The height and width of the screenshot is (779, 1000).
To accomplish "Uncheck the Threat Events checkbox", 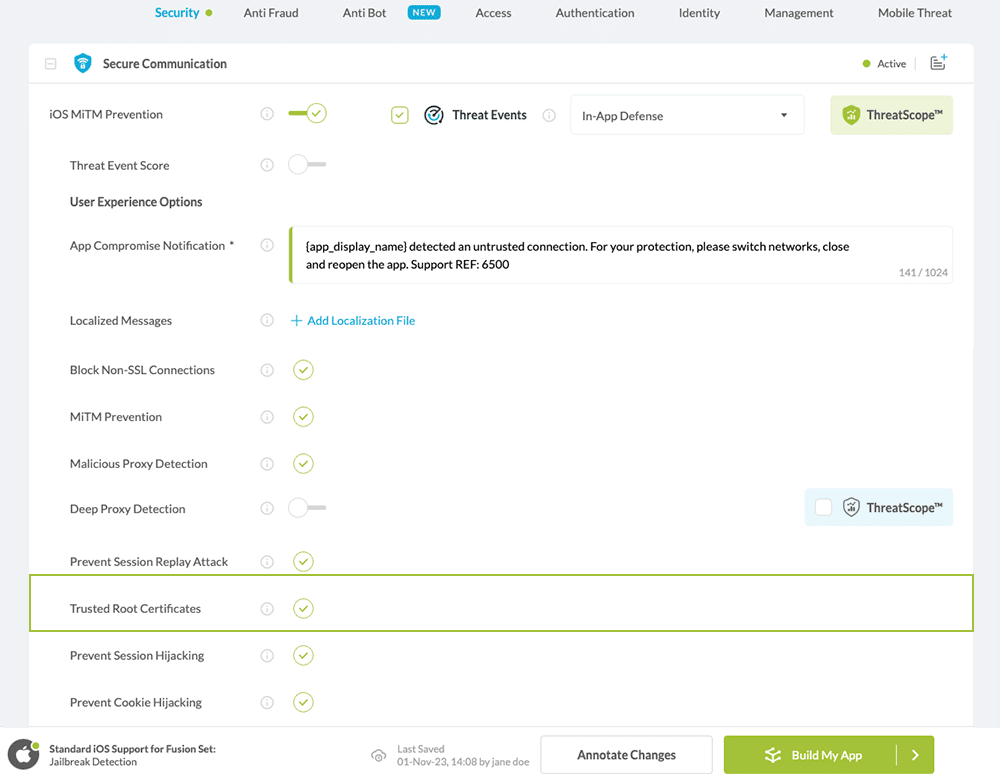I will point(400,115).
